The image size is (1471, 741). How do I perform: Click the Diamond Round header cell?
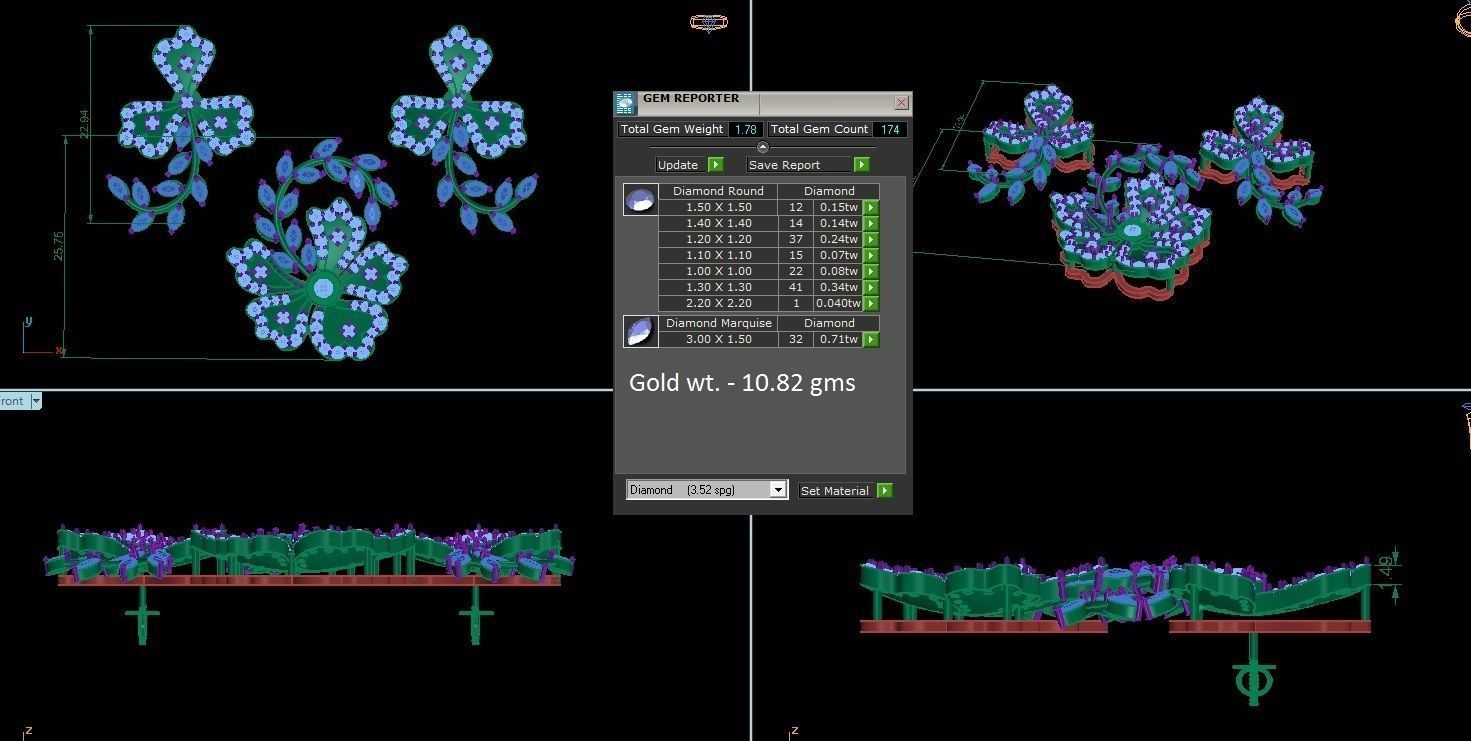[718, 191]
